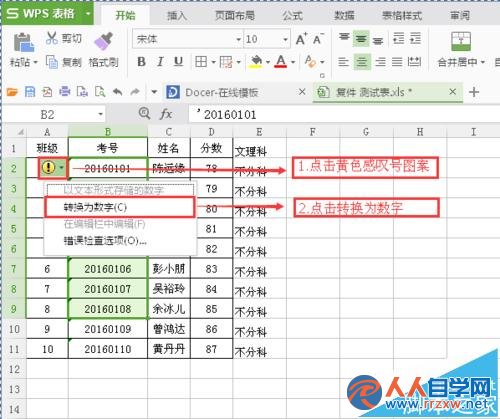The image size is (500, 419).
Task: Open the 页面布局 tab
Action: point(235,15)
